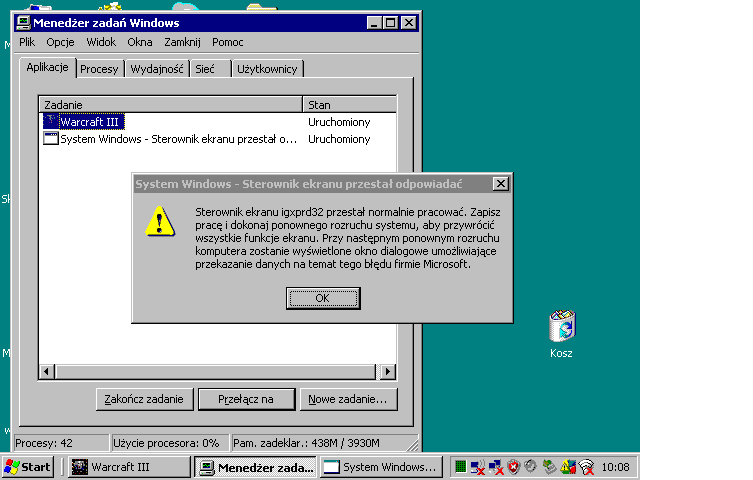Open the Plik menu
The height and width of the screenshot is (480, 753).
(27, 42)
